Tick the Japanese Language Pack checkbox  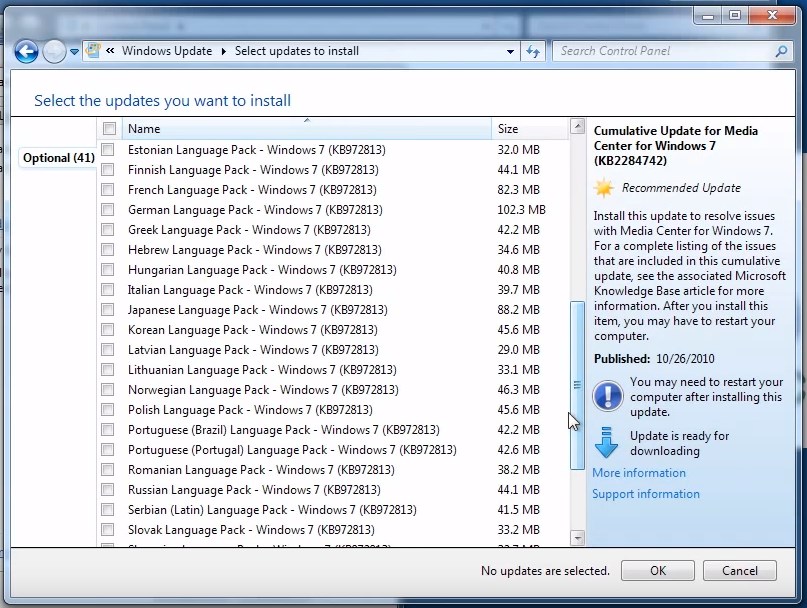pyautogui.click(x=108, y=310)
